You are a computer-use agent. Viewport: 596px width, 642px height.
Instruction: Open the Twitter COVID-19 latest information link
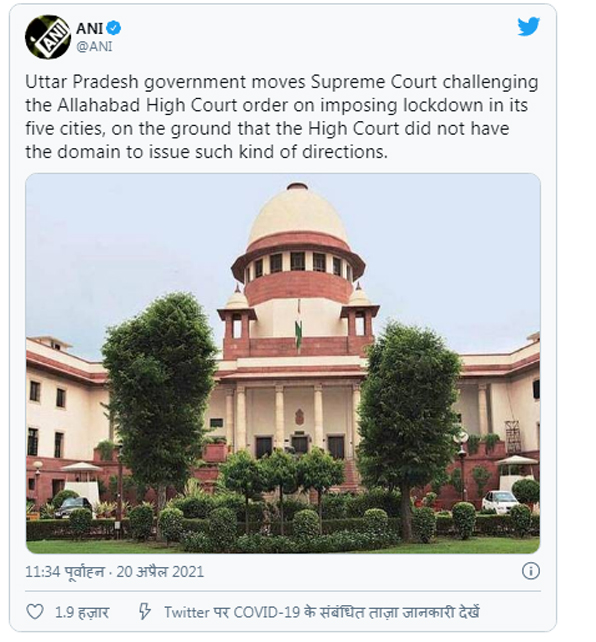pyautogui.click(x=321, y=612)
